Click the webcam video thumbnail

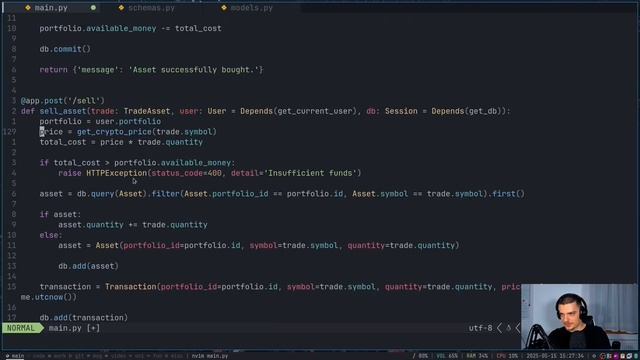point(580,316)
